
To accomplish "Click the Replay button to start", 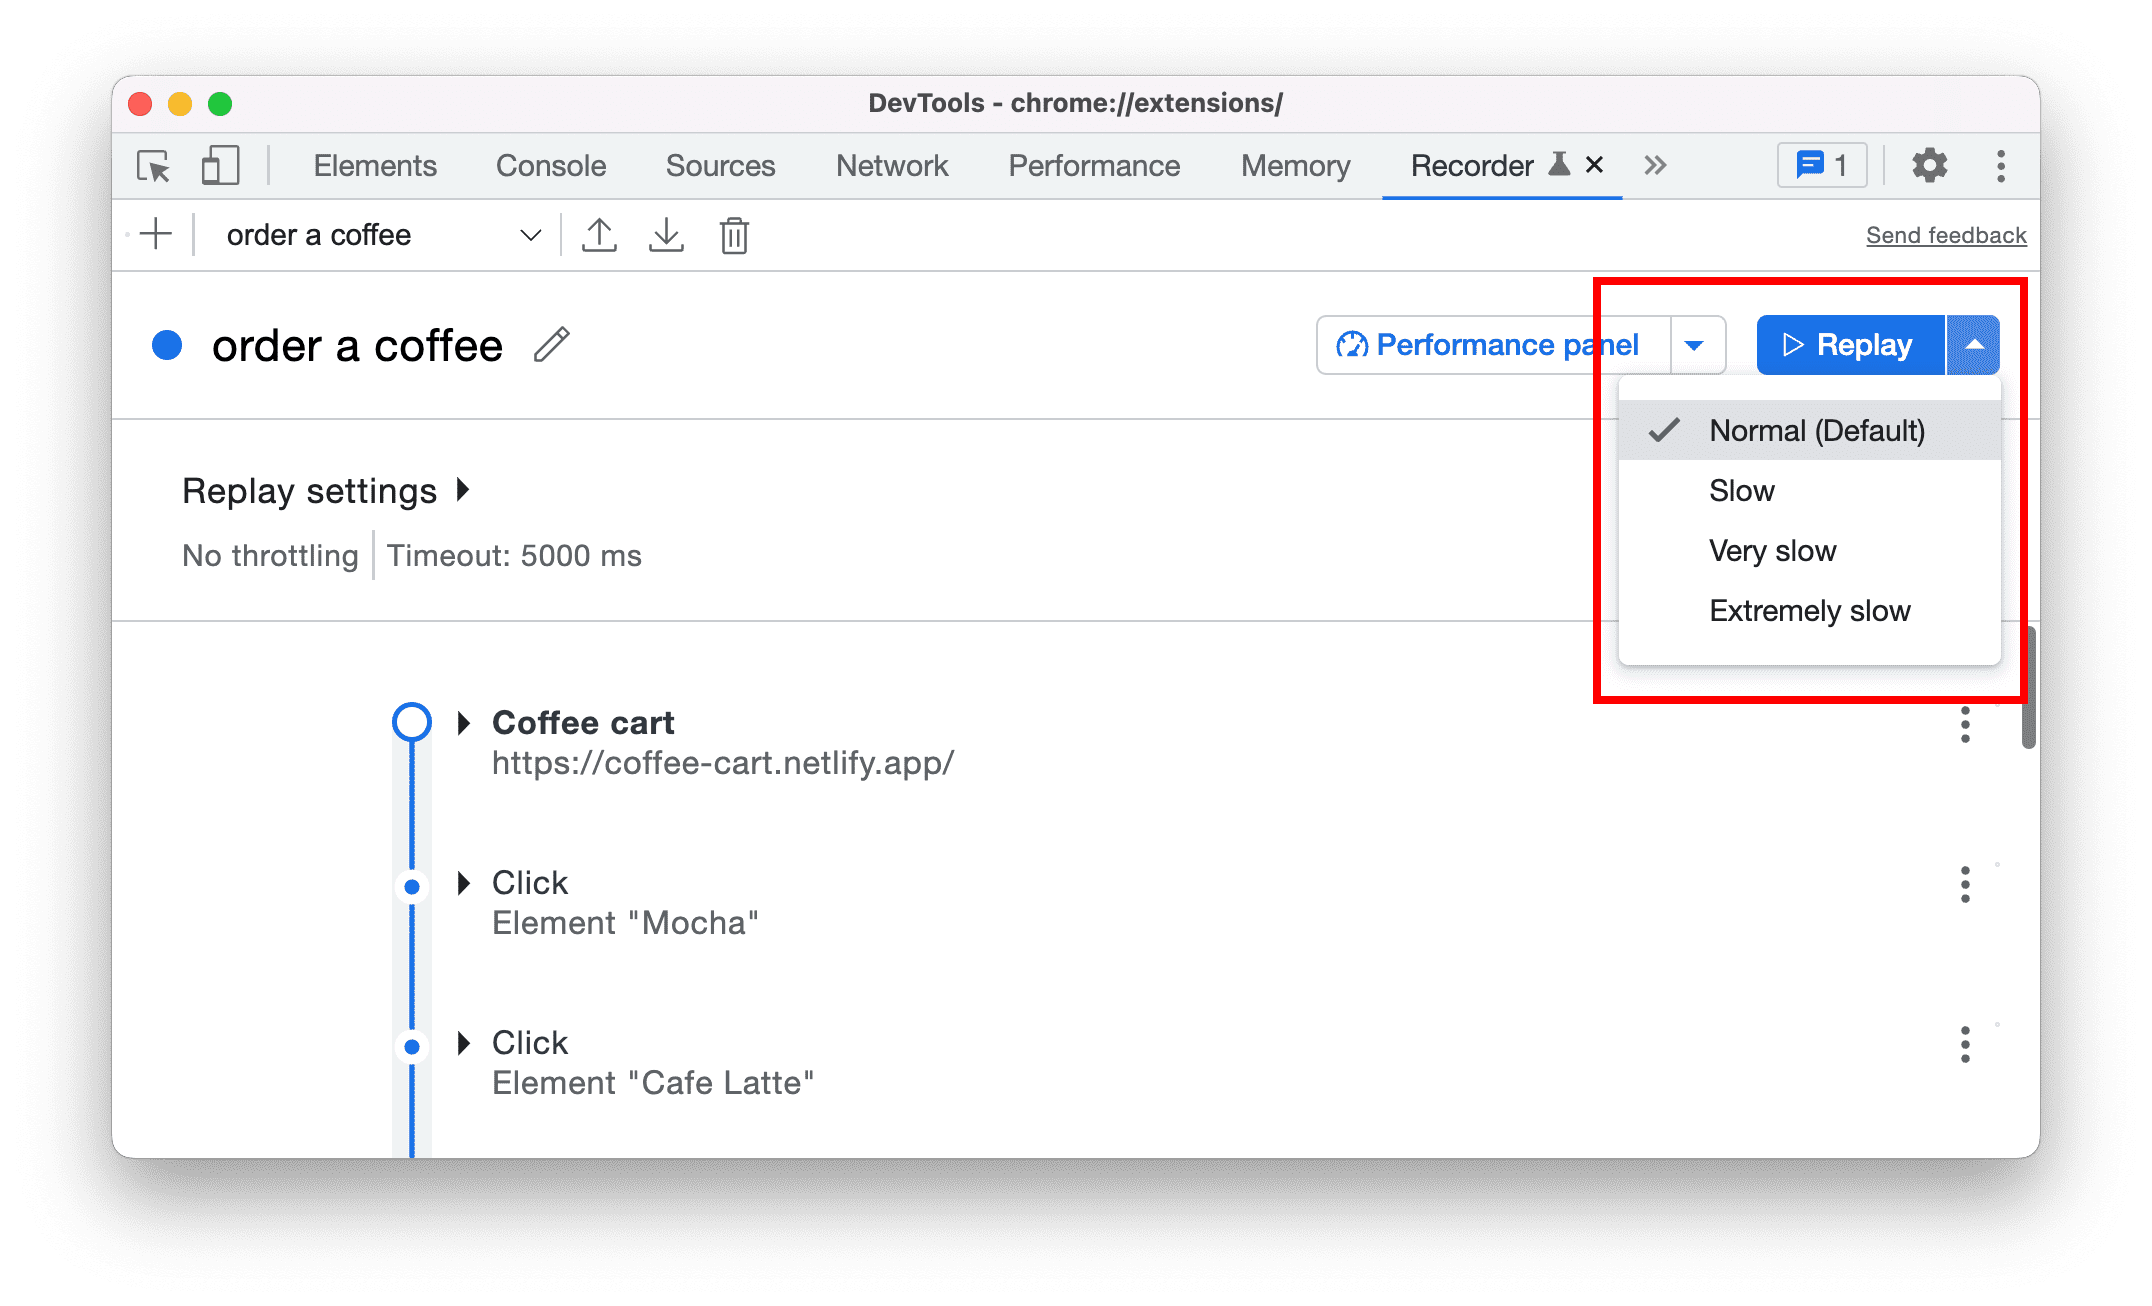I will coord(1846,343).
